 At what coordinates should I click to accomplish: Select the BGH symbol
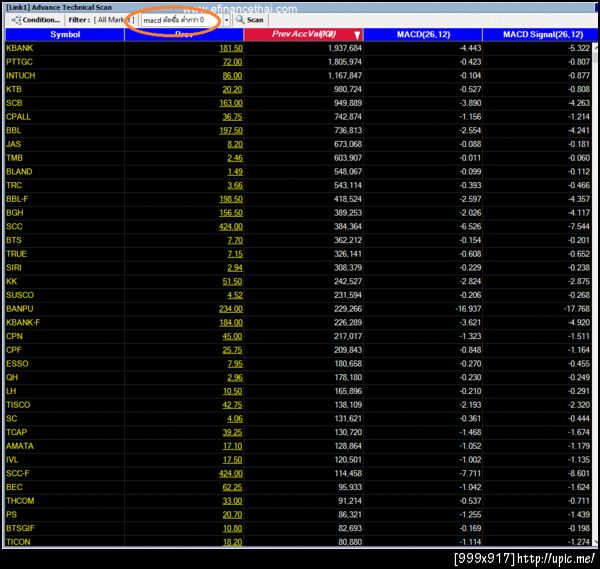(x=15, y=213)
